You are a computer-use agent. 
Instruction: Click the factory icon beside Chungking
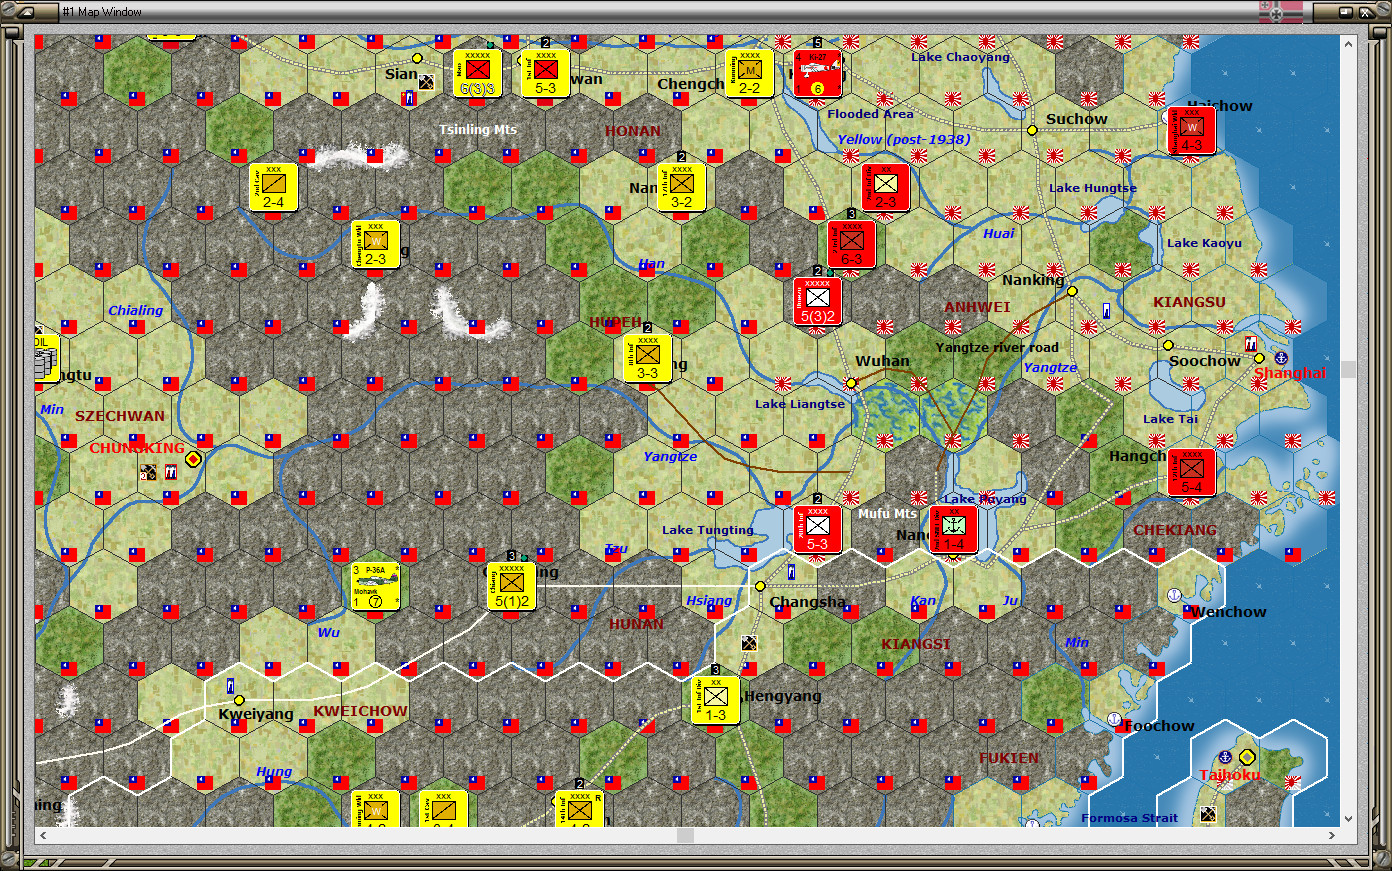pos(148,472)
